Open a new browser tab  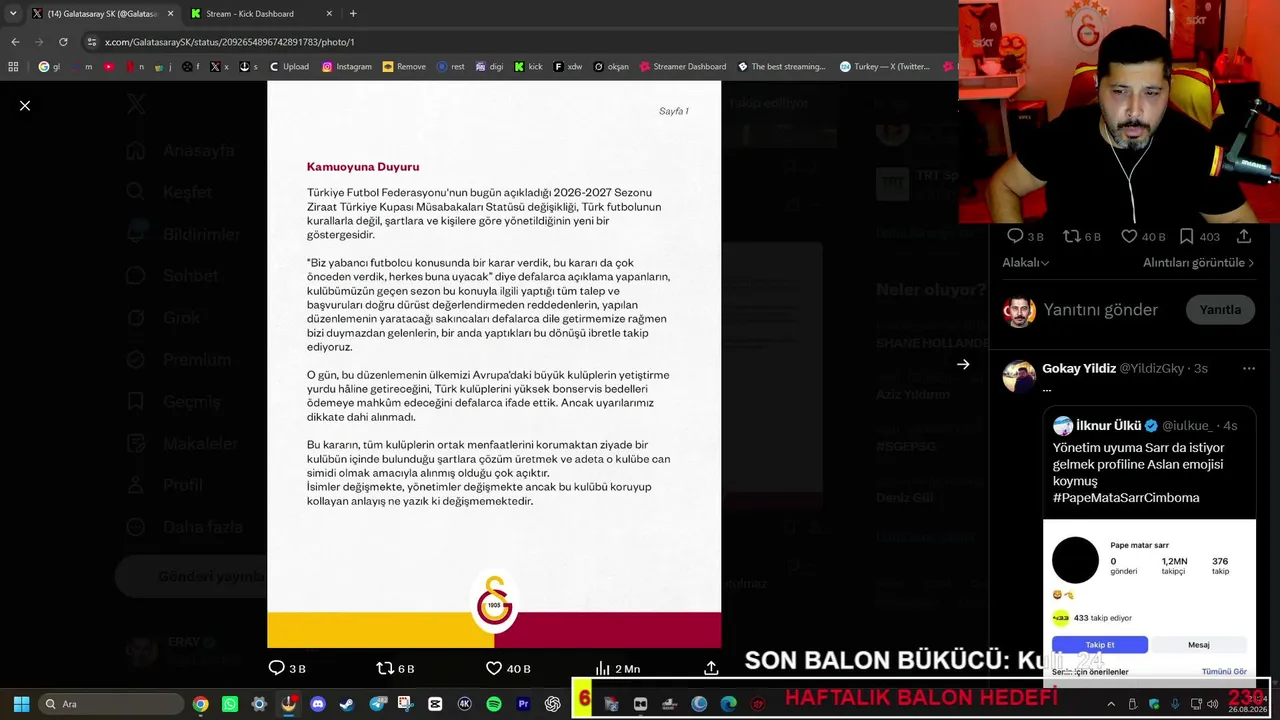pos(353,14)
